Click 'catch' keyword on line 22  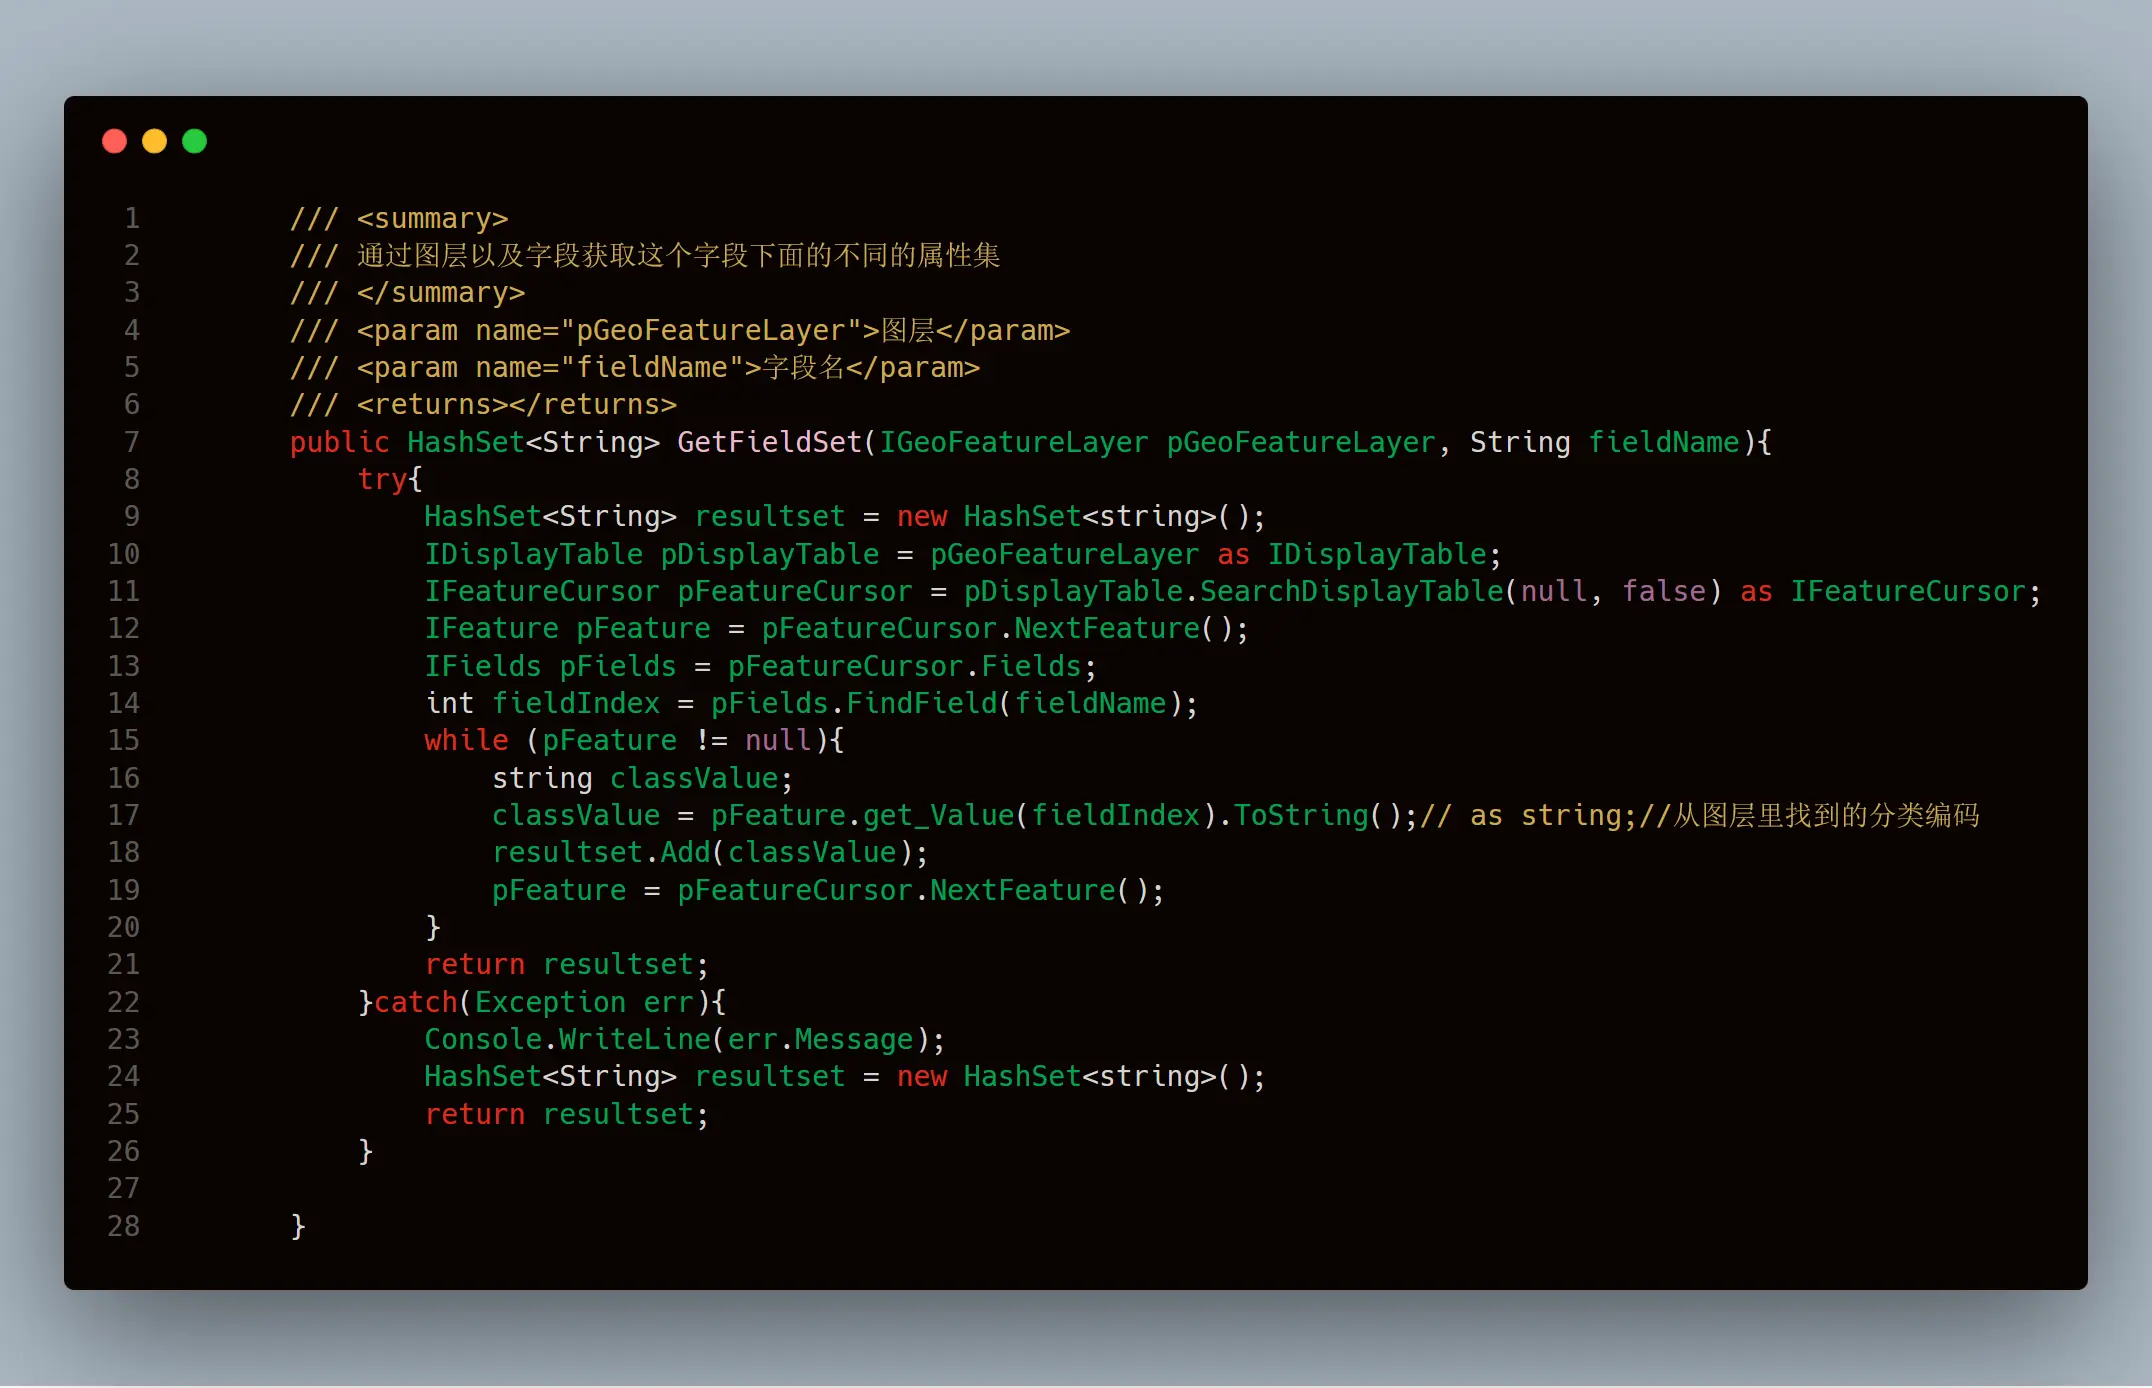click(x=415, y=1002)
